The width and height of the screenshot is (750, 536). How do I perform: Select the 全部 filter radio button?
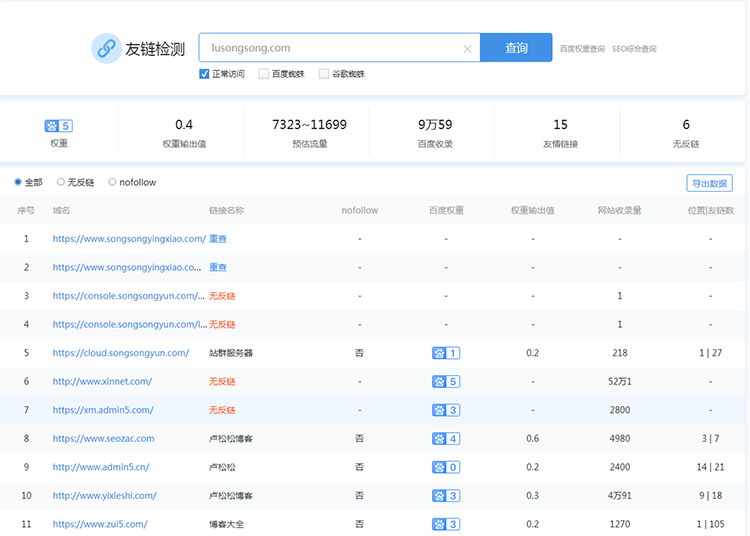click(x=18, y=182)
